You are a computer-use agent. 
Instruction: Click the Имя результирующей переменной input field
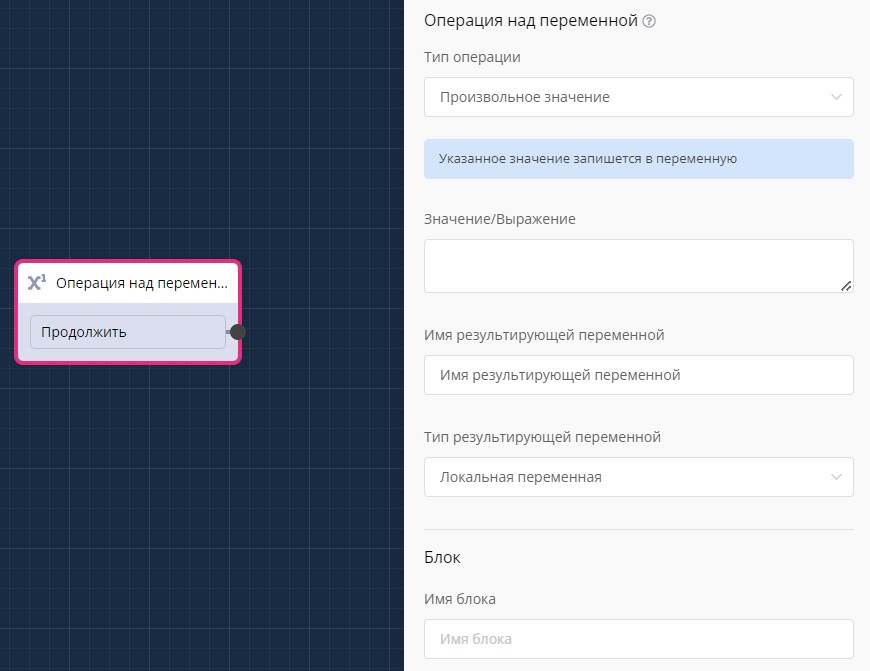pyautogui.click(x=638, y=375)
